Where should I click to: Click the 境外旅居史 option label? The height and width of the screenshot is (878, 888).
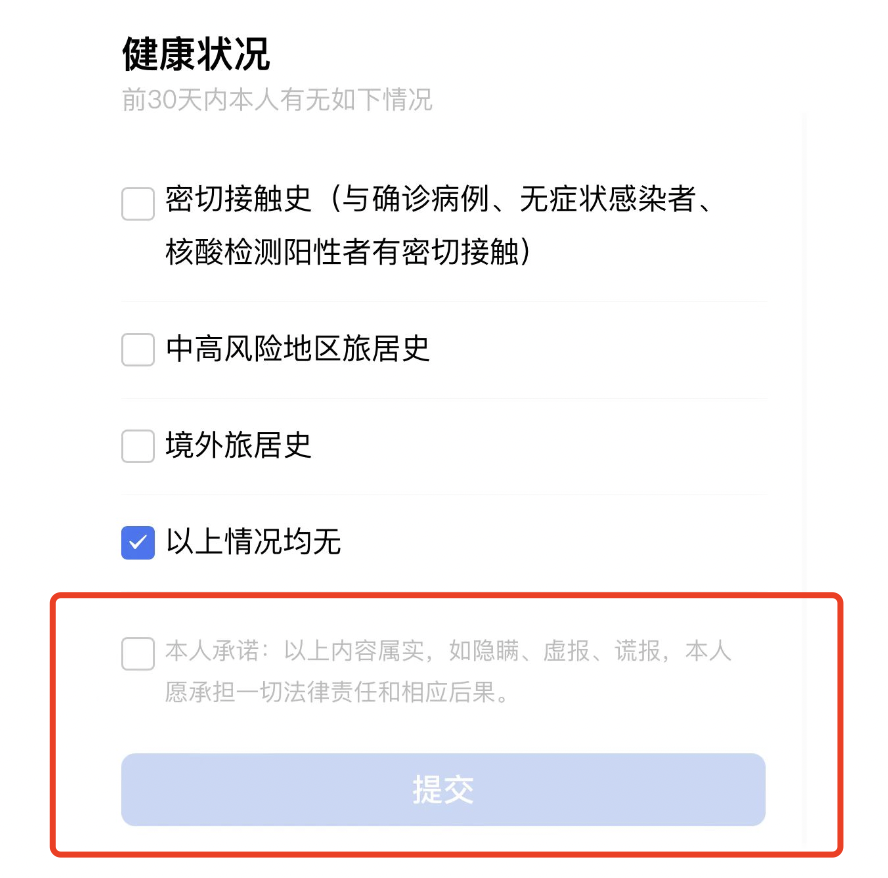(x=239, y=446)
